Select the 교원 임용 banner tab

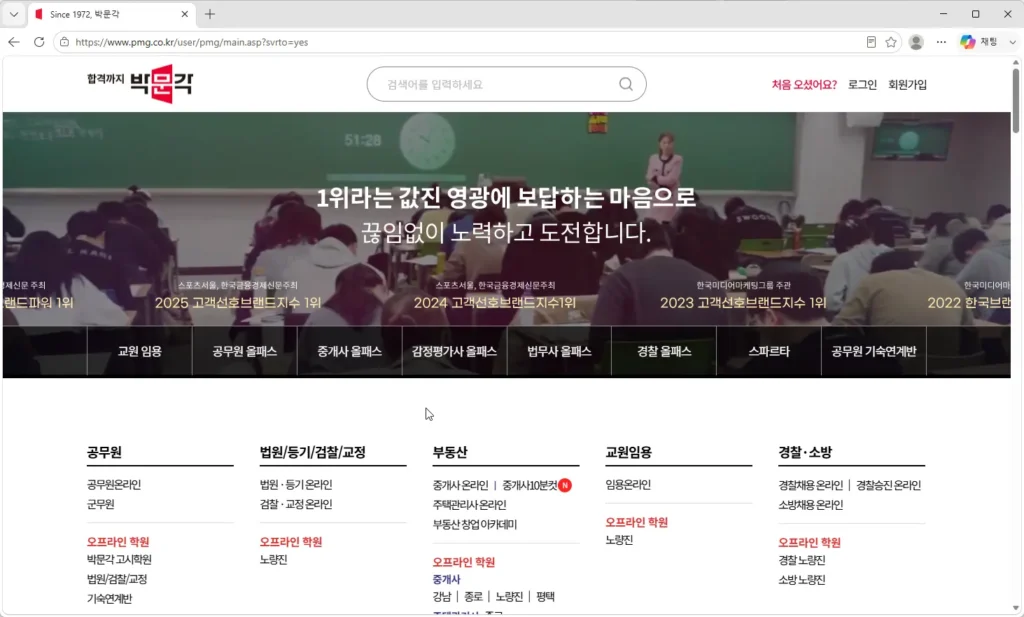[140, 351]
